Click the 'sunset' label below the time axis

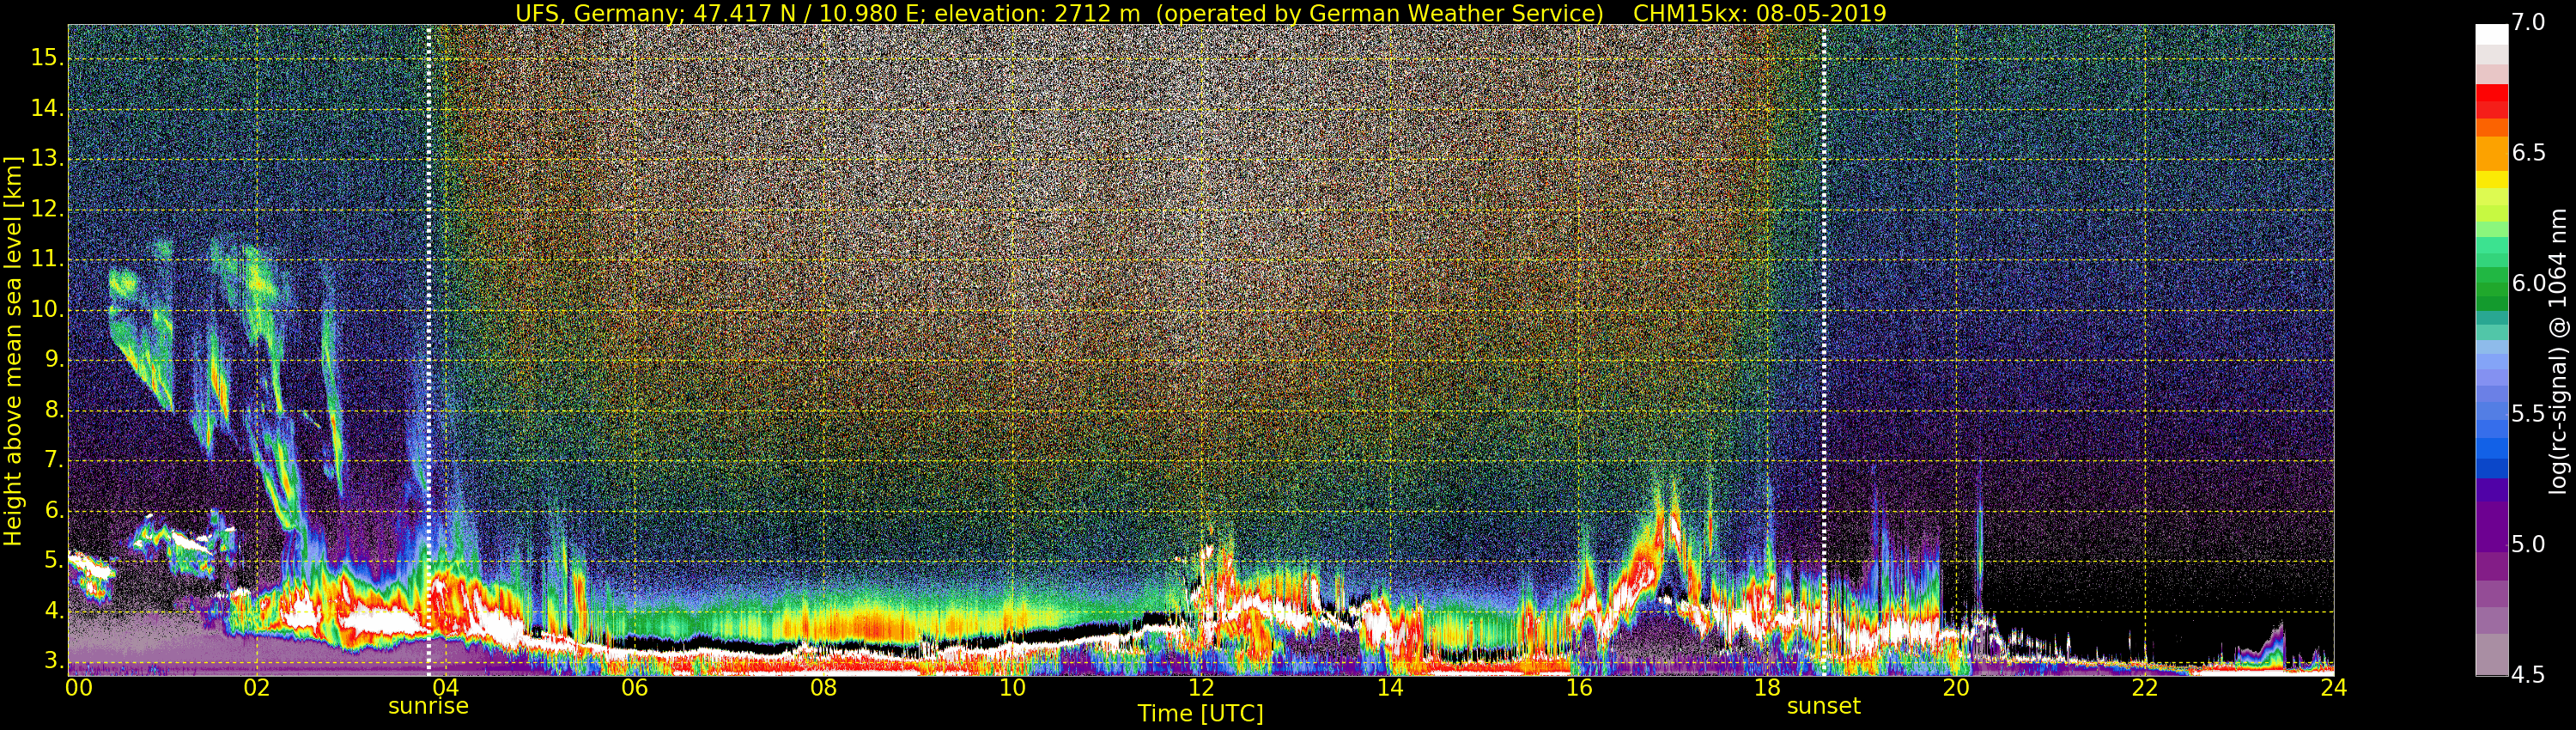tap(1824, 706)
